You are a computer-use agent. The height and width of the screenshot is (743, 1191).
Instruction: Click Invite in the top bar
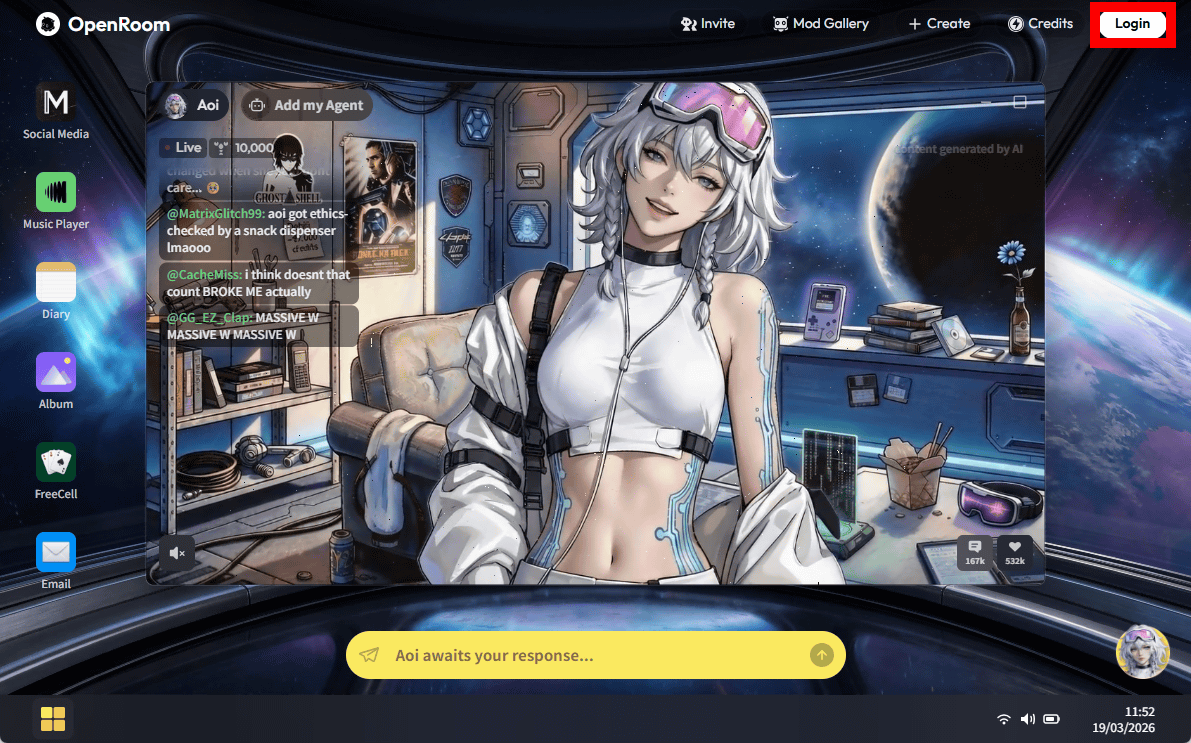click(x=708, y=24)
